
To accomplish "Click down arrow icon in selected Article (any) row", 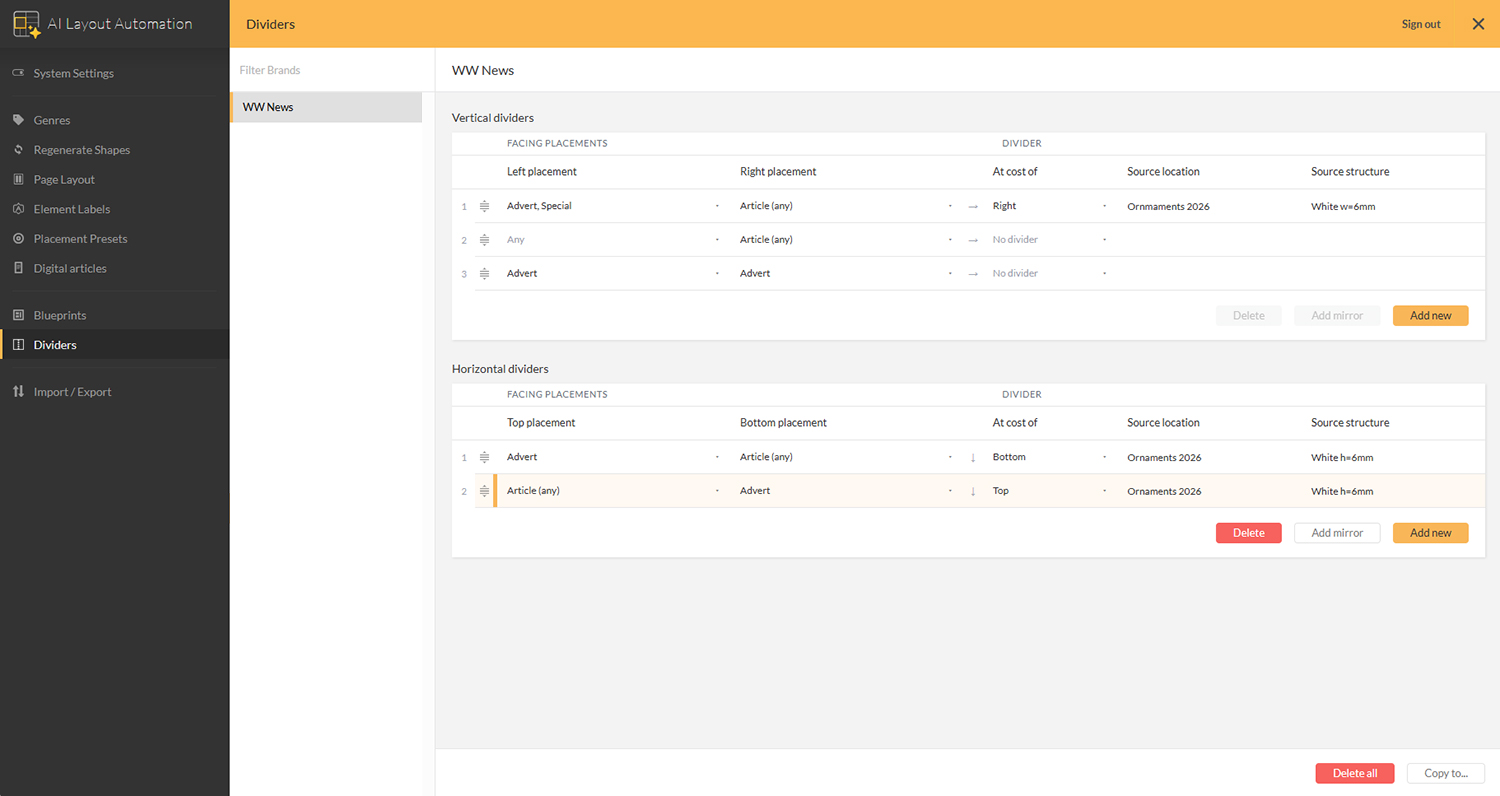I will point(973,491).
